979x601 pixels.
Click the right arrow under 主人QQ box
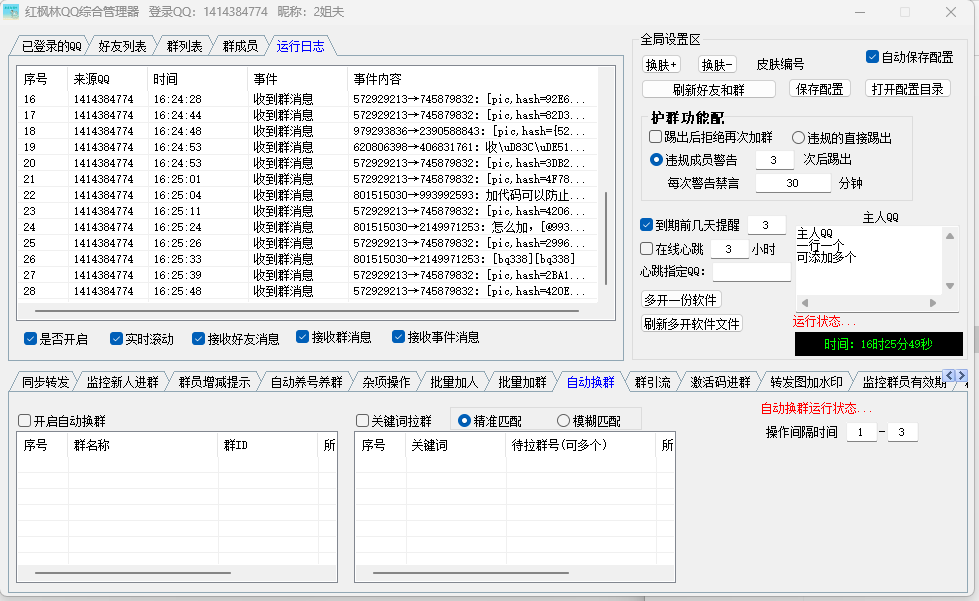click(x=934, y=303)
